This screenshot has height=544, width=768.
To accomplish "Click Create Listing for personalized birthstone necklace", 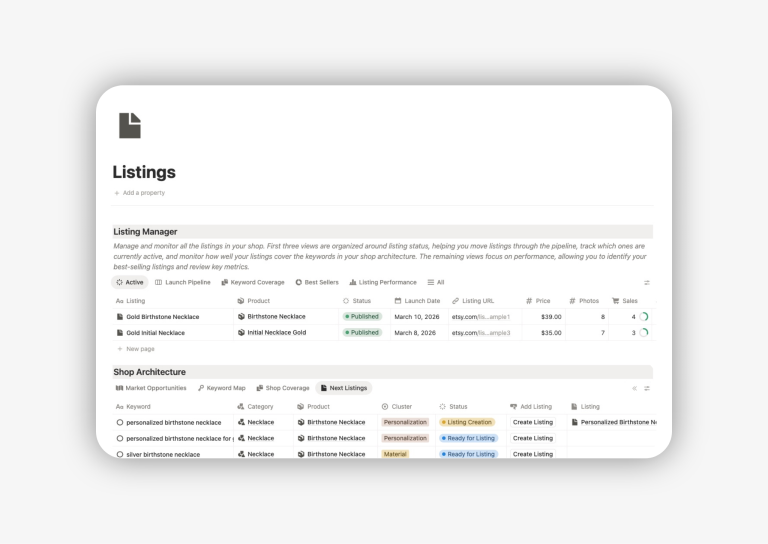I will [533, 422].
